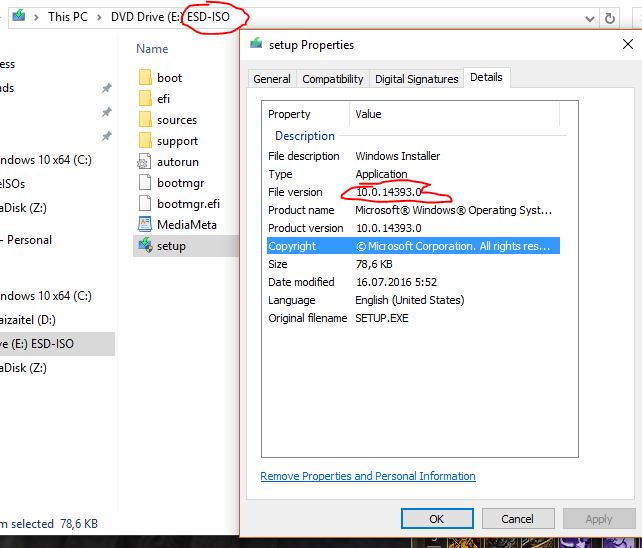This screenshot has height=548, width=642.
Task: Select the bootmgr file icon
Action: click(x=144, y=183)
